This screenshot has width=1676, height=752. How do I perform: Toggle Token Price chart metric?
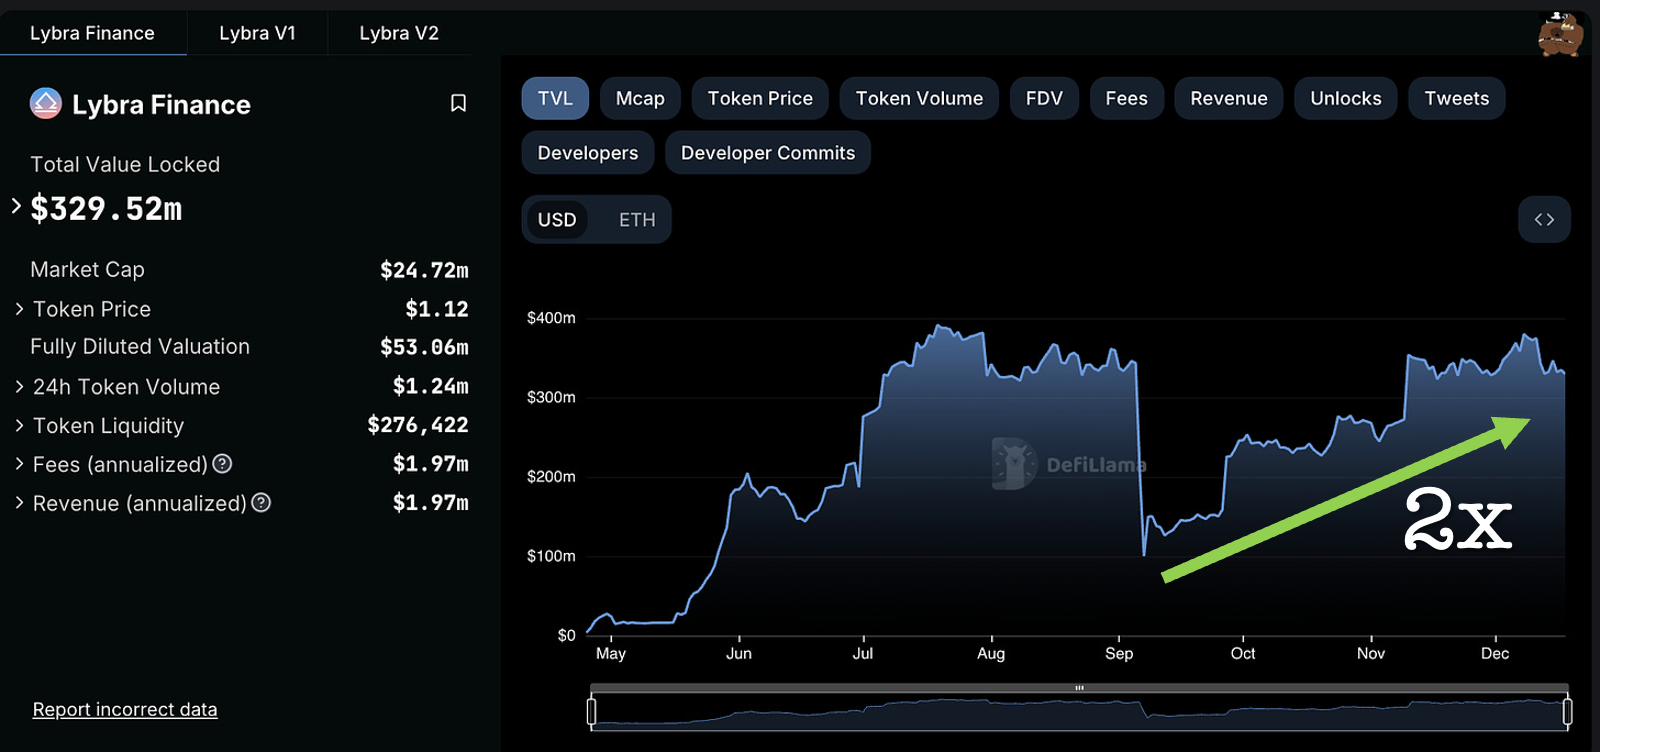pyautogui.click(x=760, y=98)
